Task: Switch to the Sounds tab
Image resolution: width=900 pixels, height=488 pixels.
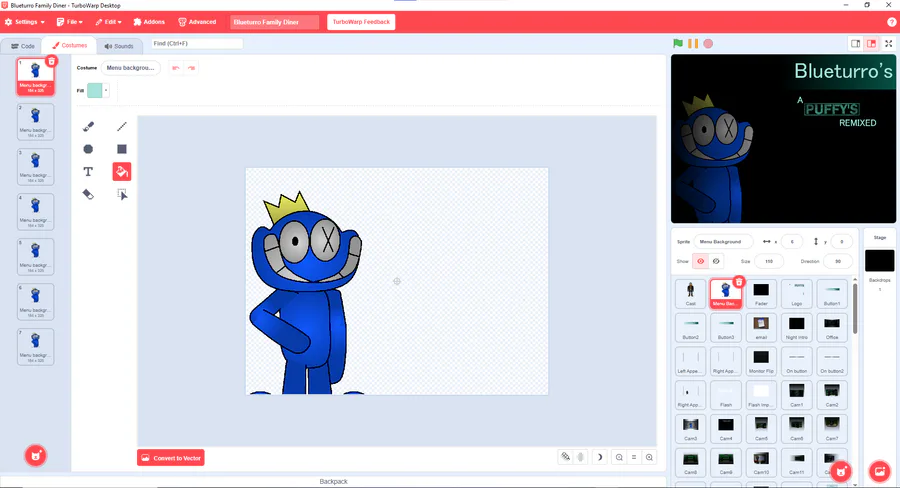Action: [x=119, y=46]
